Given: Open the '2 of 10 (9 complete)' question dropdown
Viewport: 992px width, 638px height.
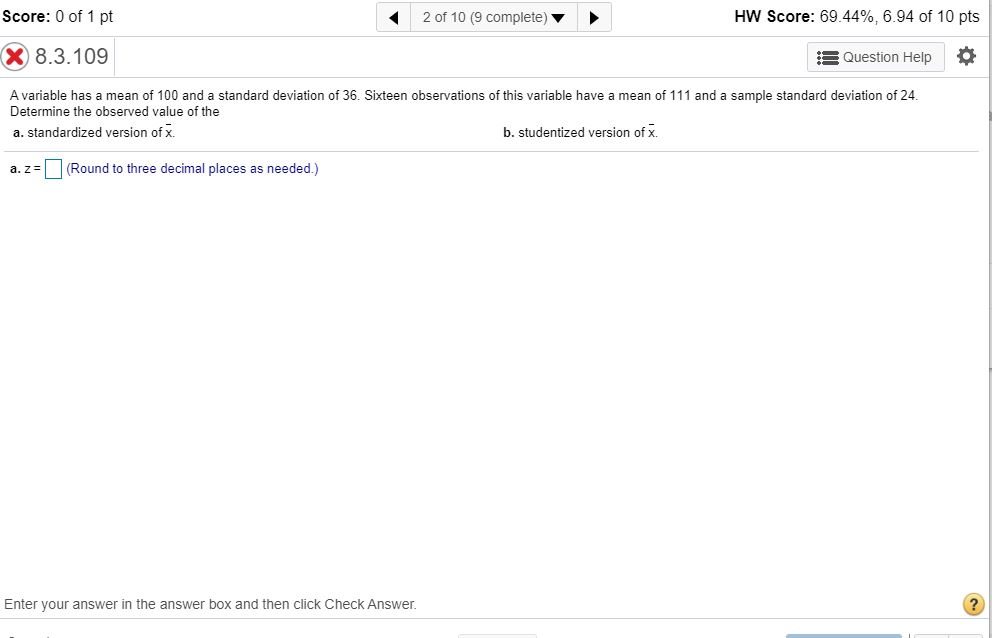Looking at the screenshot, I should pyautogui.click(x=493, y=17).
